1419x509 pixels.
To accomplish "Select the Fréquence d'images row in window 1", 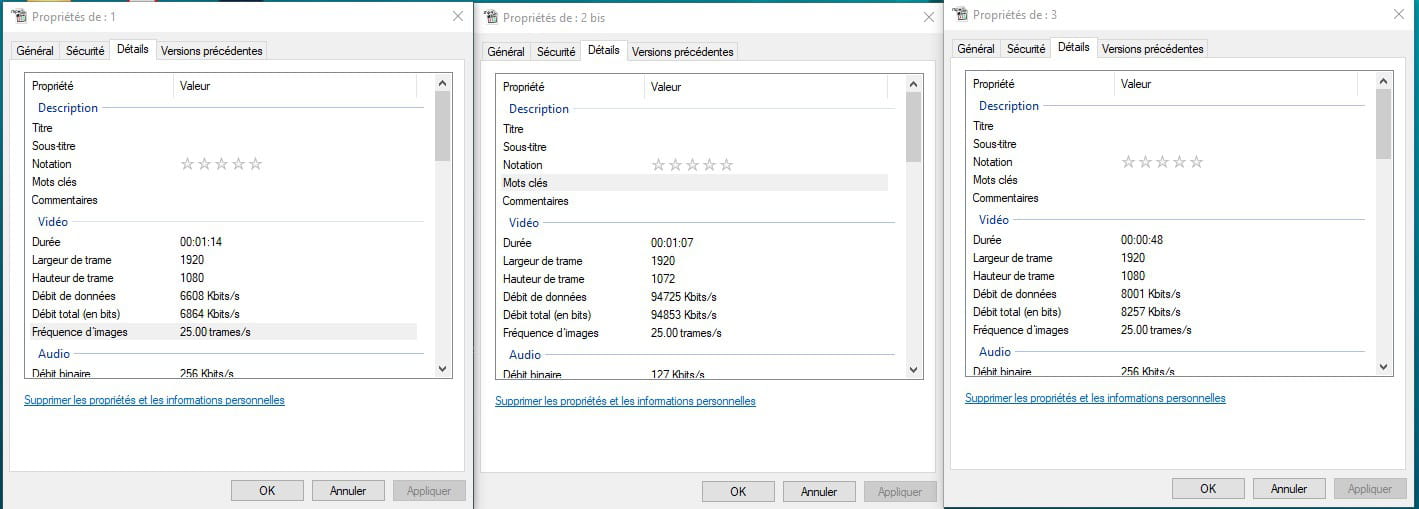I will point(222,332).
